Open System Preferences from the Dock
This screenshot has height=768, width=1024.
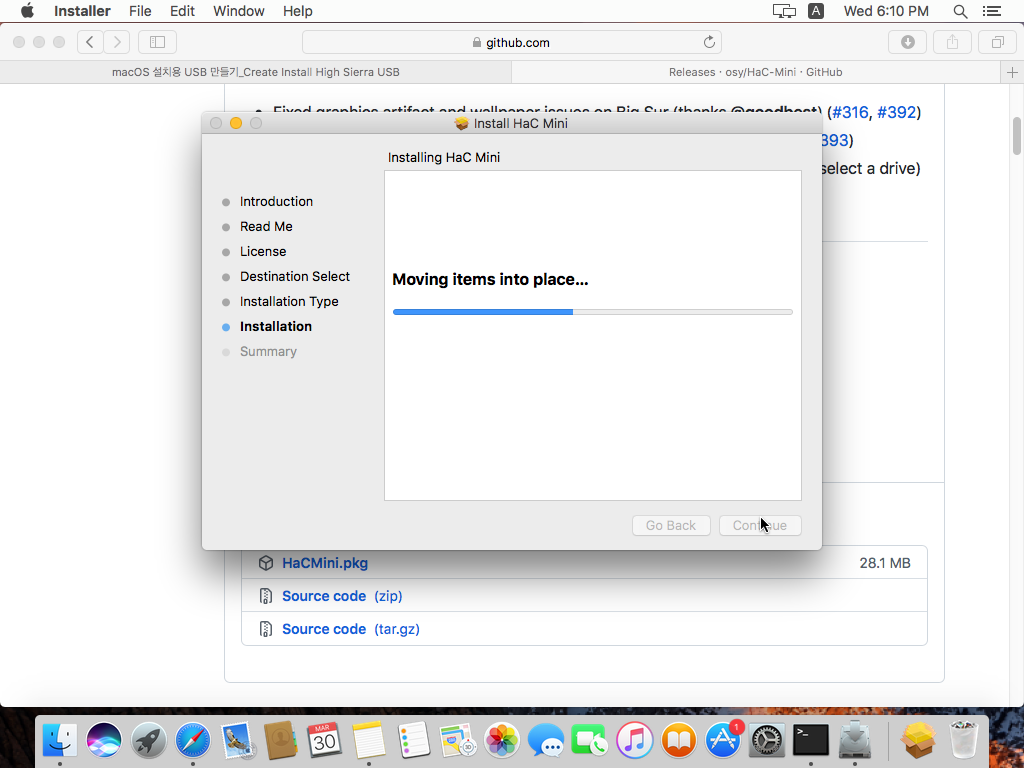767,741
